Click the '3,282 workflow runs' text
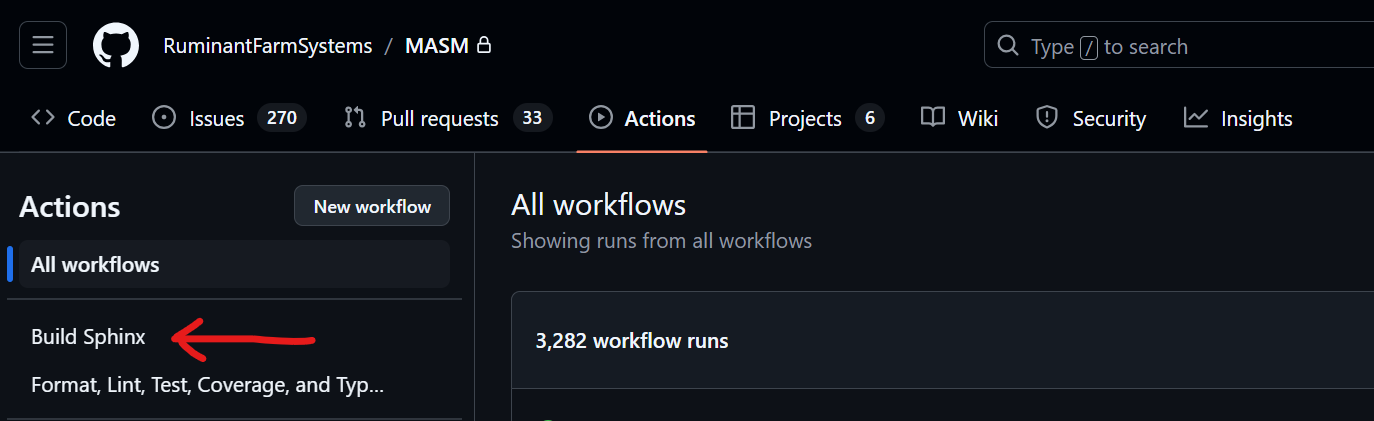Image resolution: width=1374 pixels, height=421 pixels. click(x=632, y=341)
